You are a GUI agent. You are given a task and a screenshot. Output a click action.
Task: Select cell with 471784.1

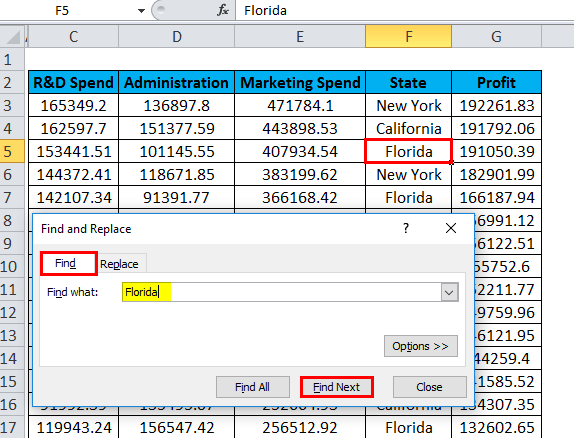pyautogui.click(x=300, y=105)
